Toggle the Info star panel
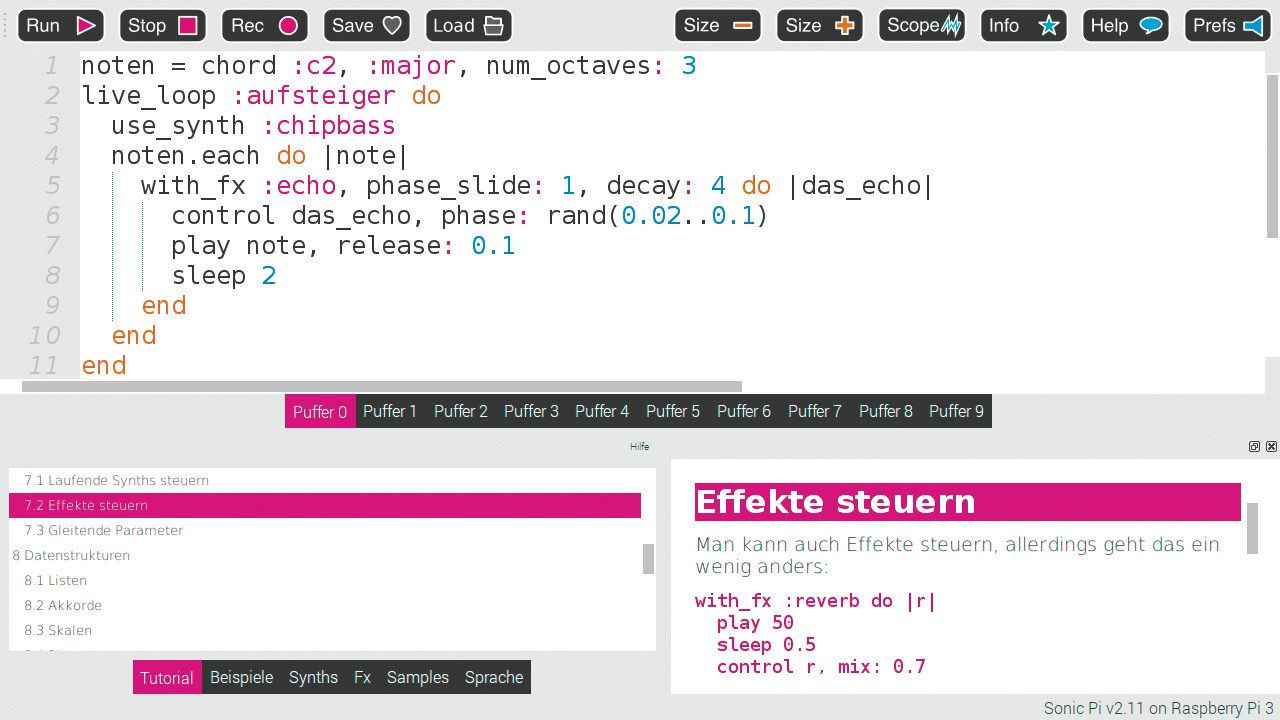The image size is (1280, 720). pyautogui.click(x=1024, y=26)
